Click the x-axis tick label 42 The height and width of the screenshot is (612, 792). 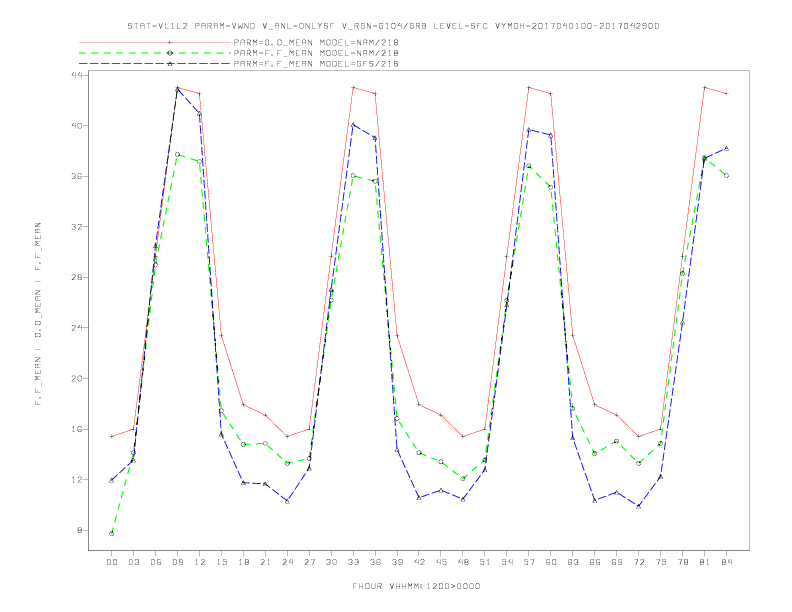click(419, 562)
